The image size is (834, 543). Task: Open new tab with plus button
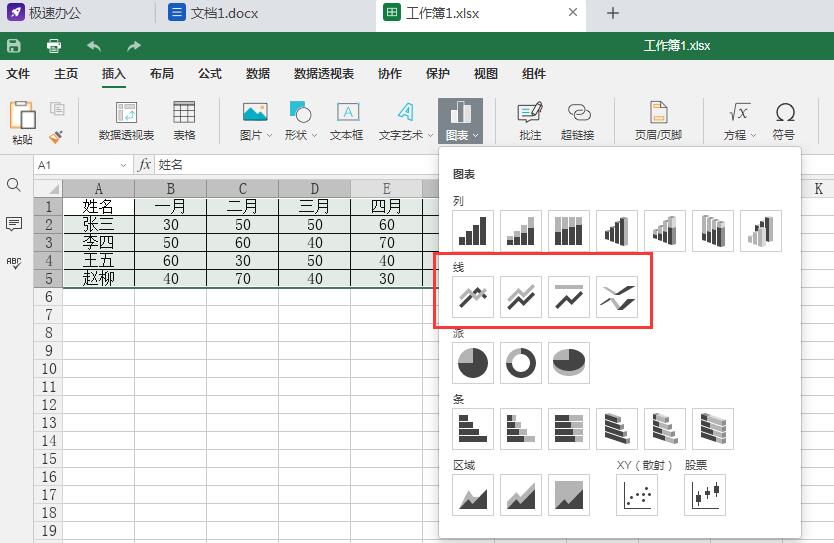tap(613, 13)
